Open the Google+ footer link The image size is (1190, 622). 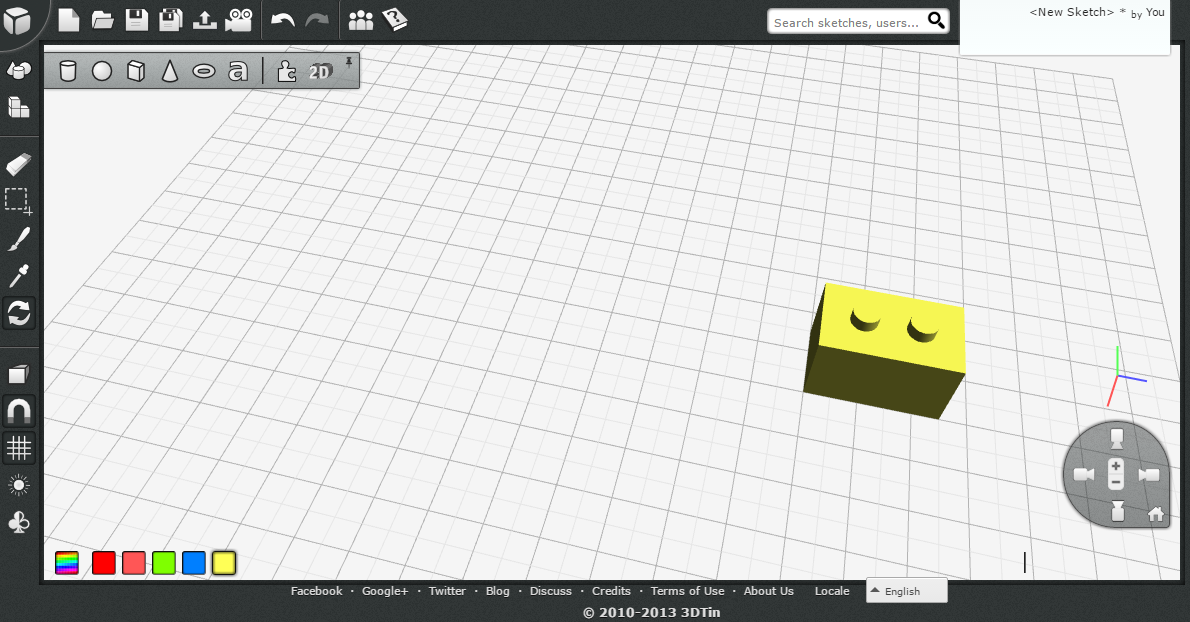[385, 591]
